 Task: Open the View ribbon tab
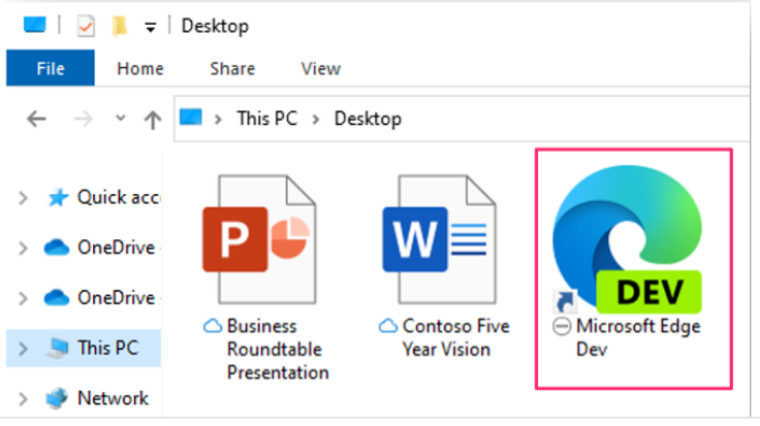click(x=321, y=69)
